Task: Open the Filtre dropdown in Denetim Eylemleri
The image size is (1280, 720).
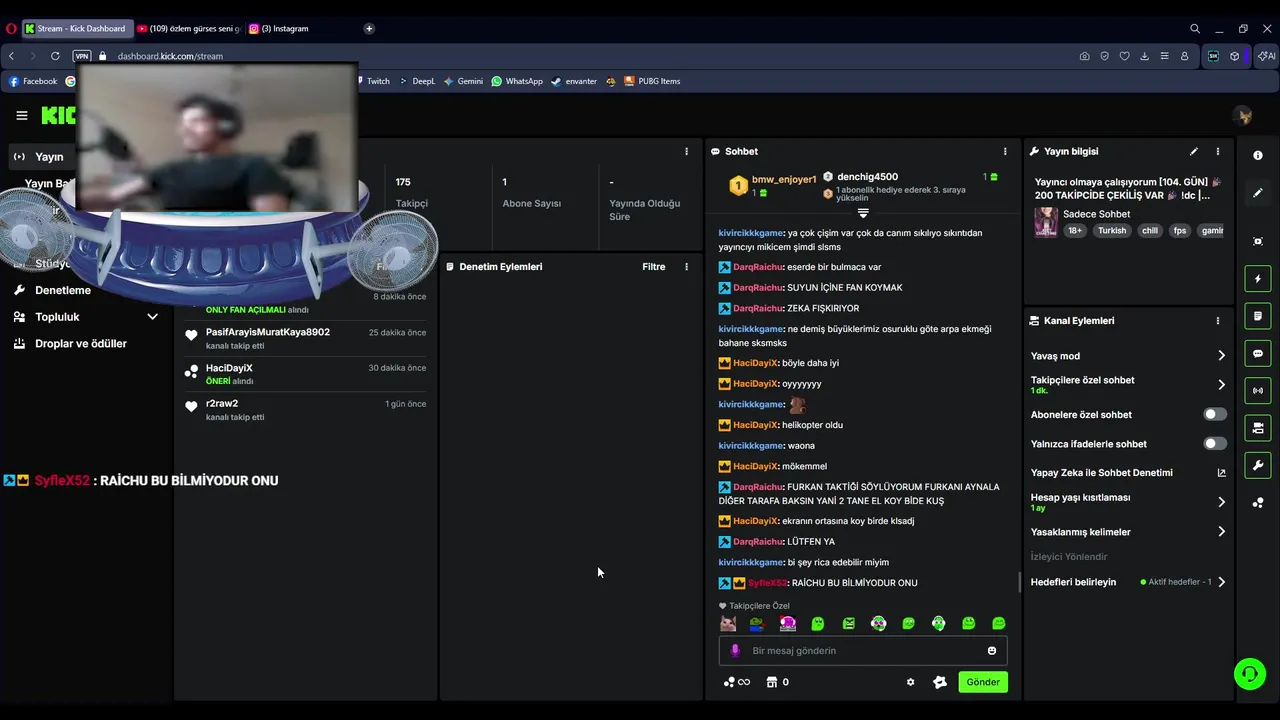Action: (653, 267)
